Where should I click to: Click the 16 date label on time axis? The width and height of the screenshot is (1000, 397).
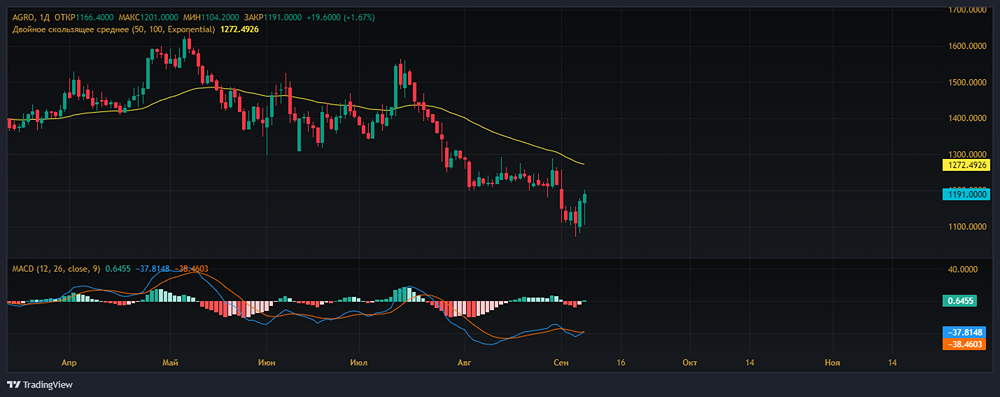coord(621,363)
